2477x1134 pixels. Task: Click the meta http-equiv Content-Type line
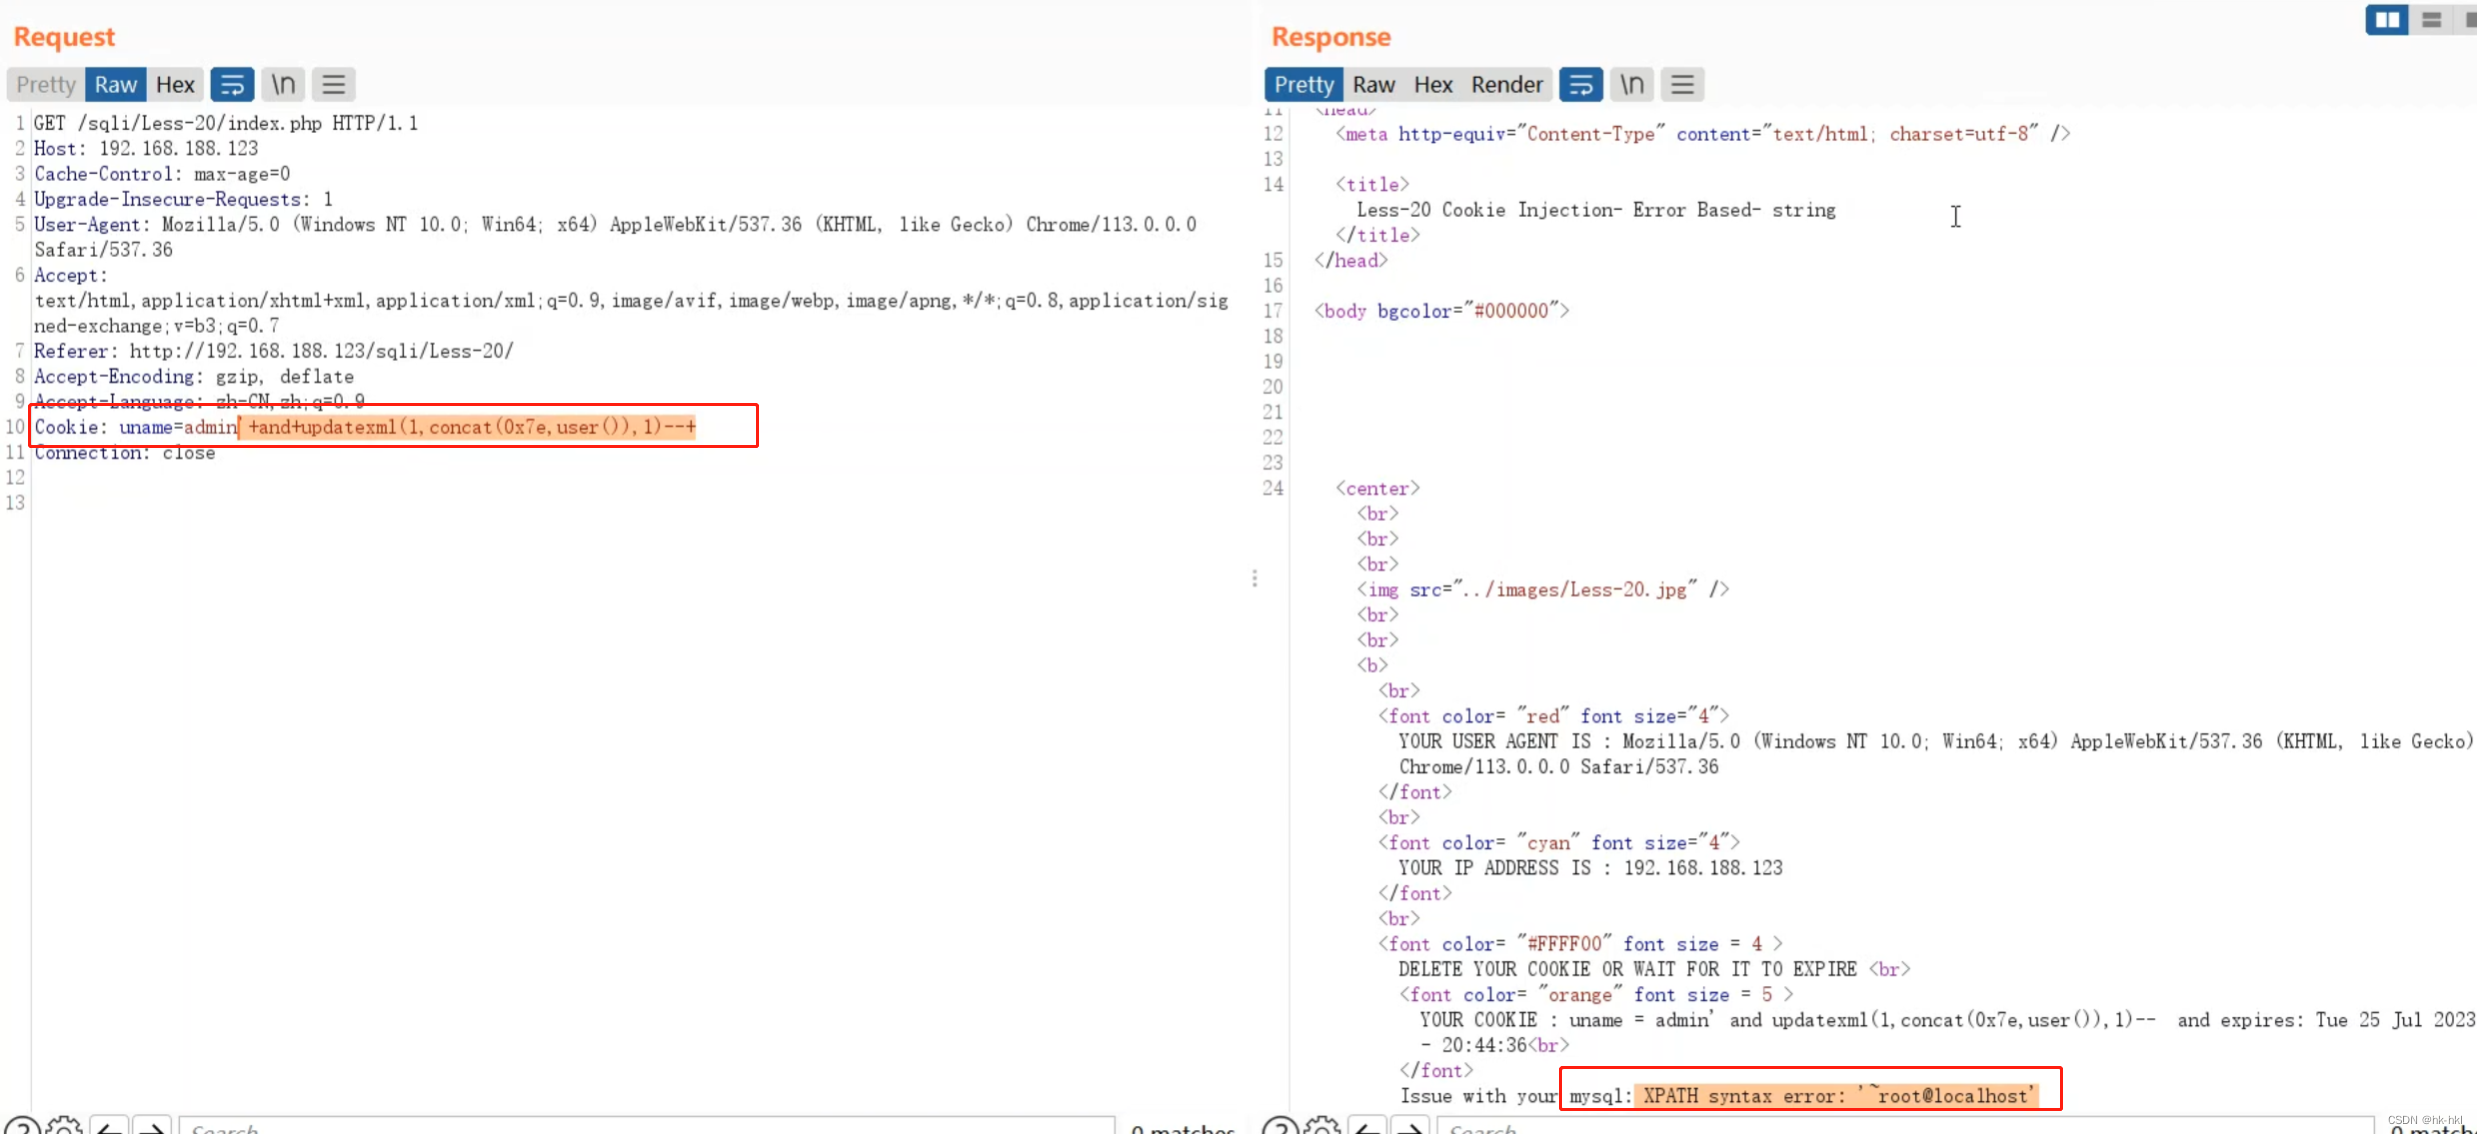[1703, 134]
